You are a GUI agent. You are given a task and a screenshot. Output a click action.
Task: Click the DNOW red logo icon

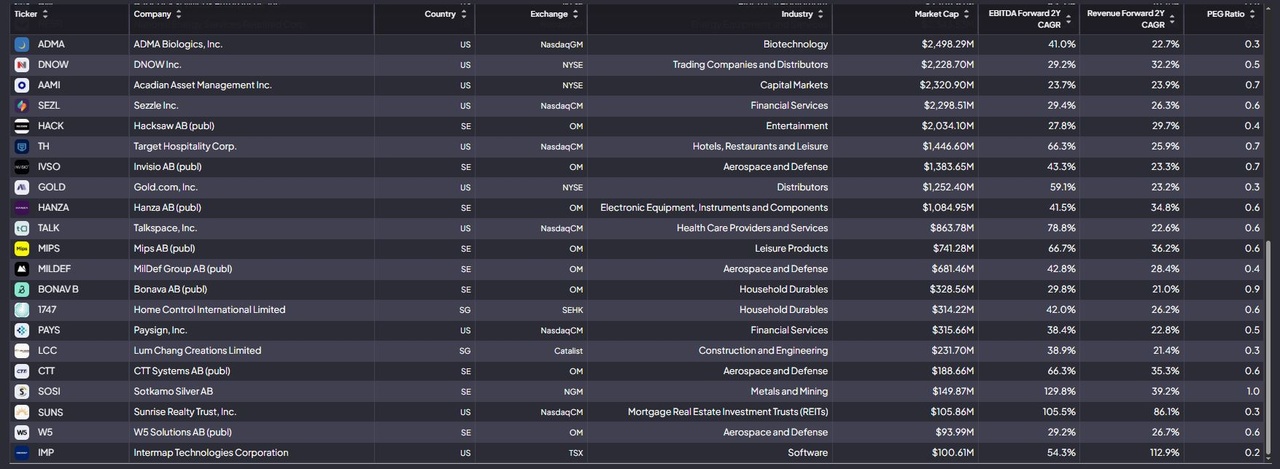point(22,65)
